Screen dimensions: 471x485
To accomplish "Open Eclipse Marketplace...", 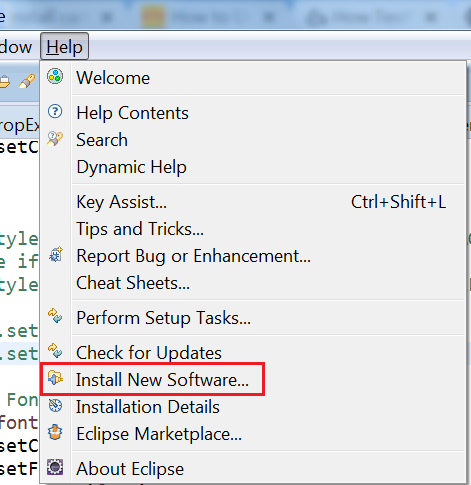I will pos(252,434).
